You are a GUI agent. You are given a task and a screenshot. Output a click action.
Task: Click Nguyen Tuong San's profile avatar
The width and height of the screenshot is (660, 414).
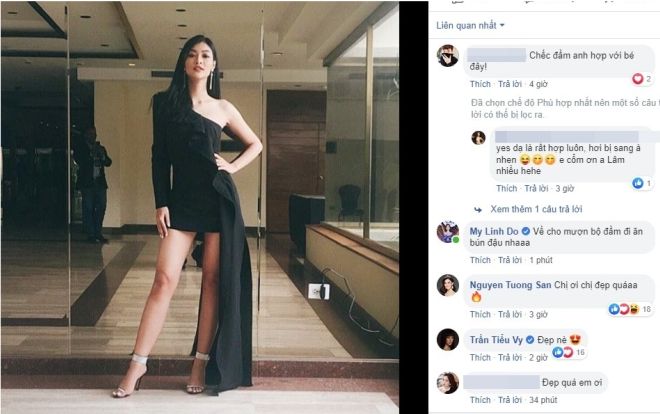(447, 285)
